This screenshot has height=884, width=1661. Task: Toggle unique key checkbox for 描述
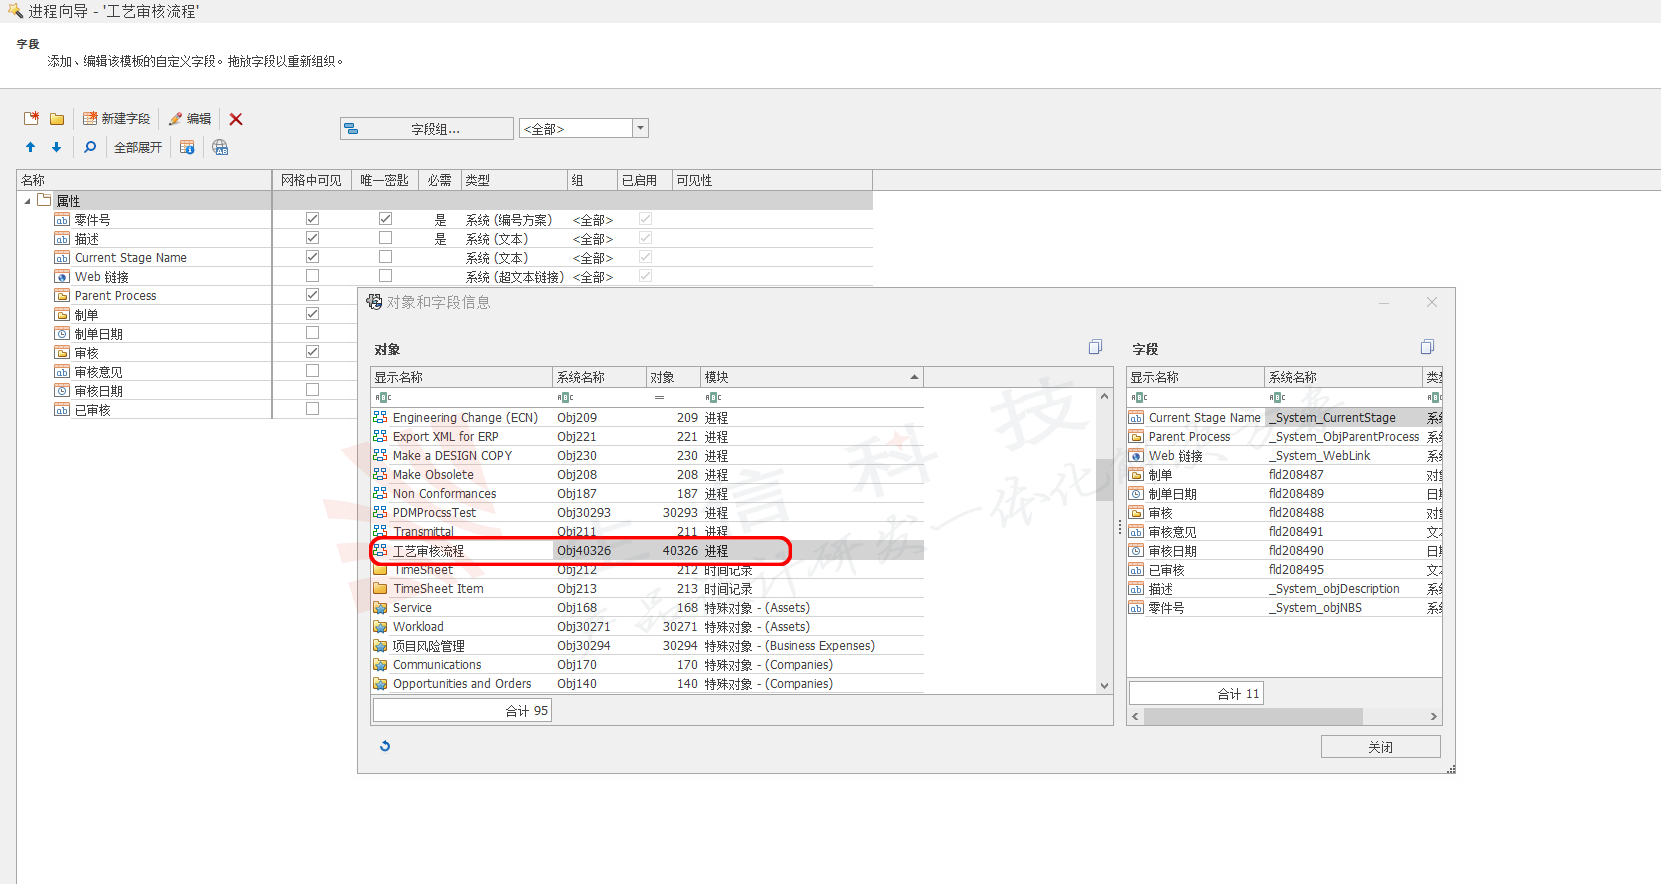pyautogui.click(x=385, y=238)
